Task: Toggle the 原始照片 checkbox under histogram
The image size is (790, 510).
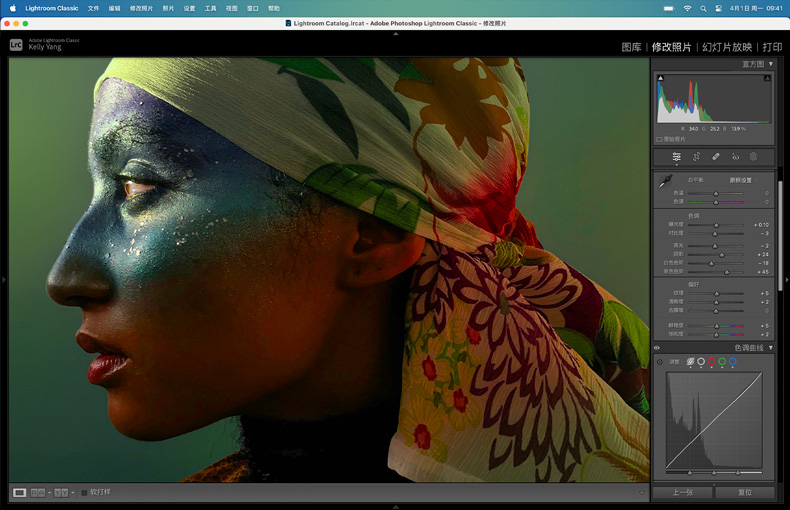Action: tap(659, 139)
